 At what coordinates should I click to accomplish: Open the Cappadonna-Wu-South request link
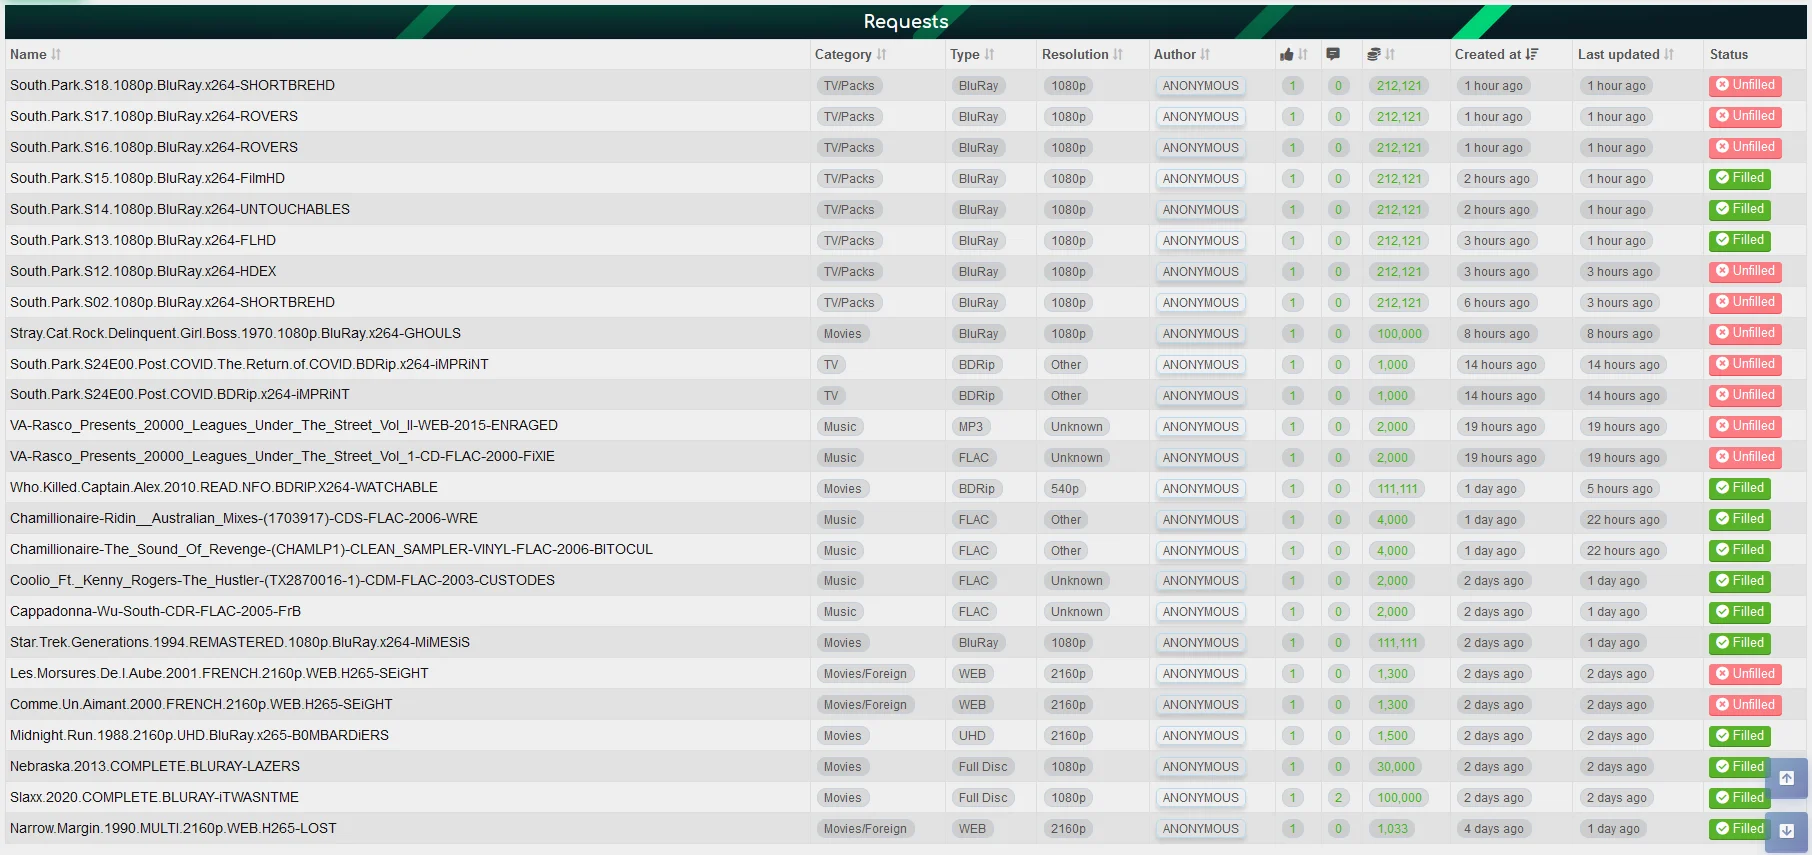coord(155,612)
